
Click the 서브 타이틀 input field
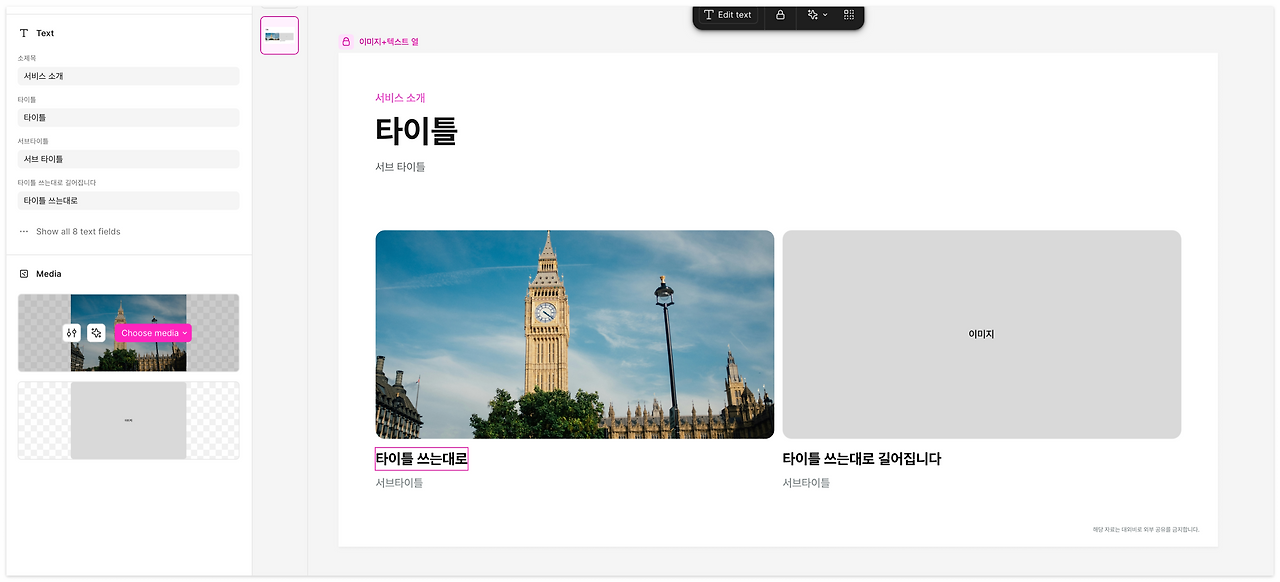(128, 158)
